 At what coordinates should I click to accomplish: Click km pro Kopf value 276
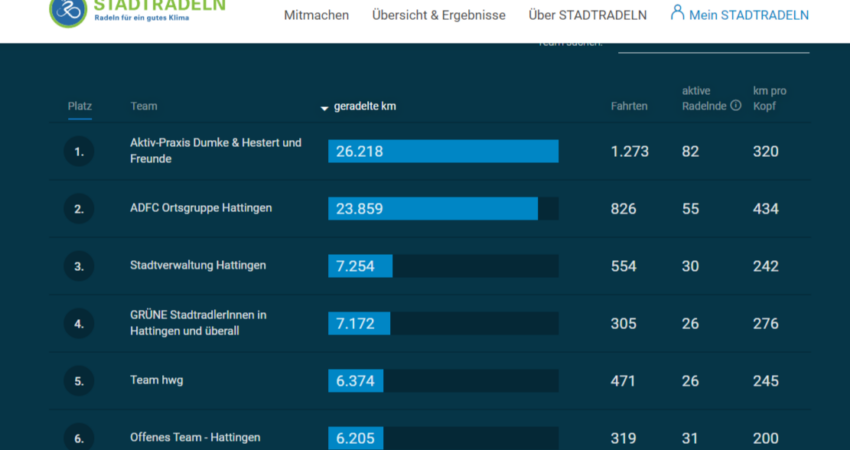[x=765, y=324]
